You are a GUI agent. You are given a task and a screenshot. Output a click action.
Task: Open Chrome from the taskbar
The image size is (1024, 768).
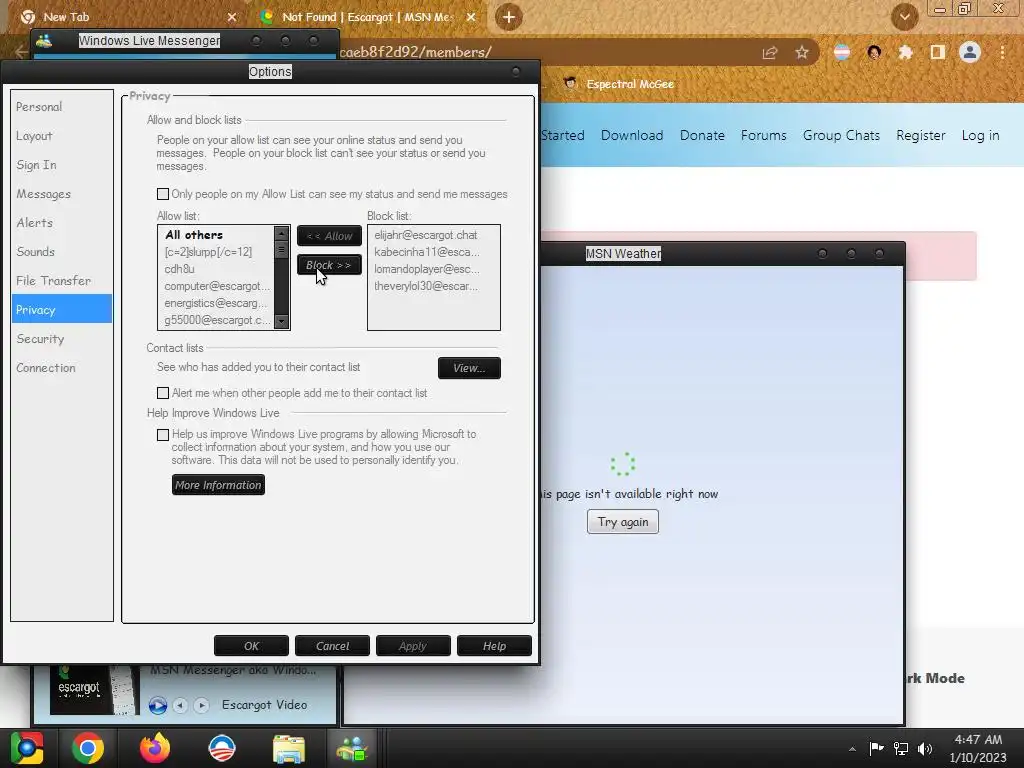click(88, 748)
